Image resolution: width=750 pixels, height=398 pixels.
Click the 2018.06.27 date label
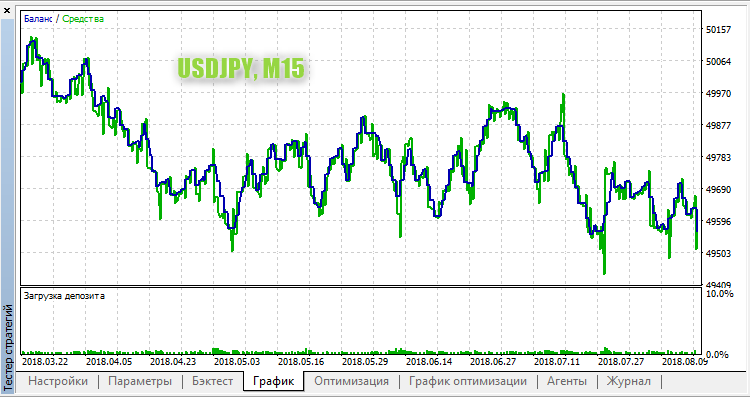pos(493,362)
